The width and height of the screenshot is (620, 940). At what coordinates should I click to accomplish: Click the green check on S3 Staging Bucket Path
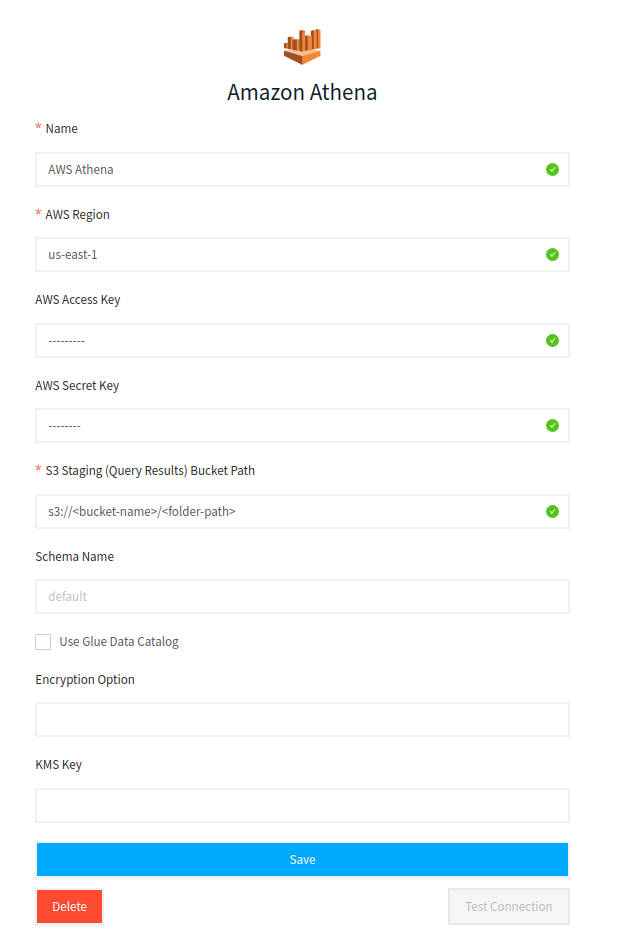click(552, 511)
